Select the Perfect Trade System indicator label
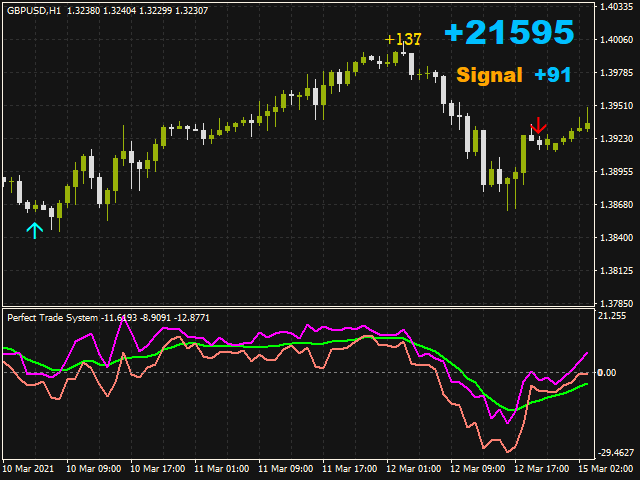The width and height of the screenshot is (640, 480). click(x=53, y=318)
